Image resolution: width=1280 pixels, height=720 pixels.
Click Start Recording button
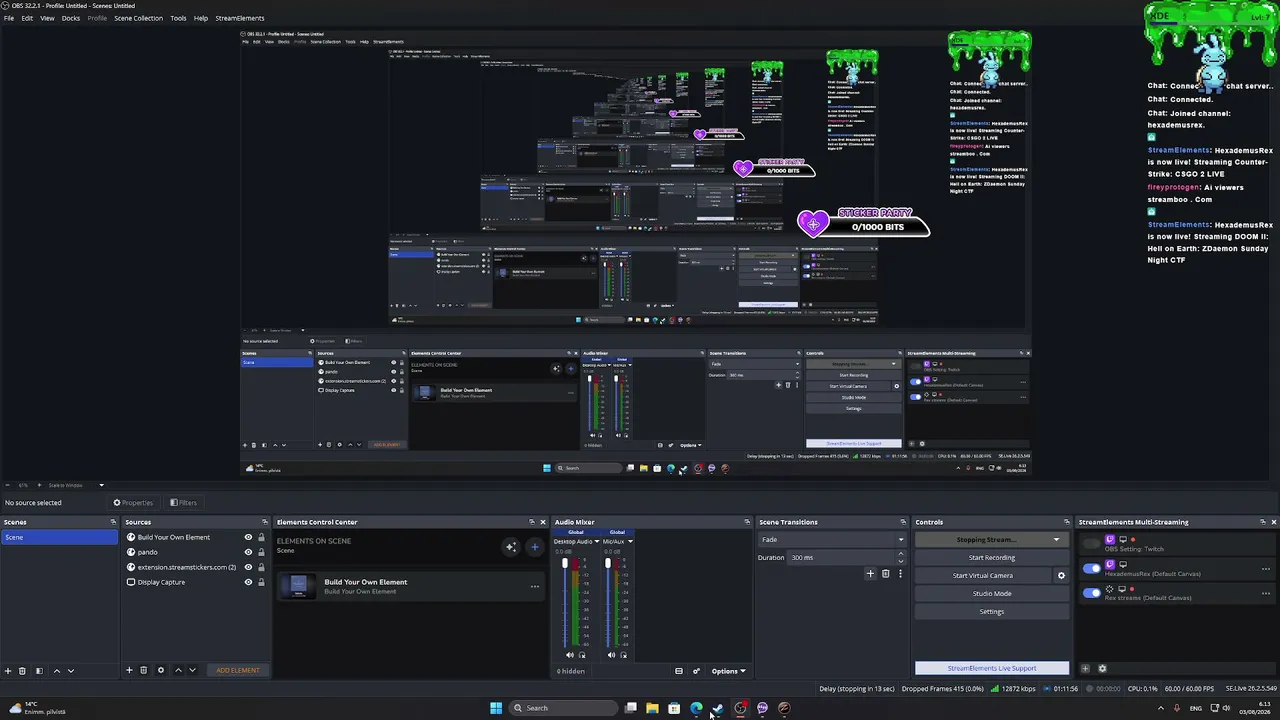(991, 558)
